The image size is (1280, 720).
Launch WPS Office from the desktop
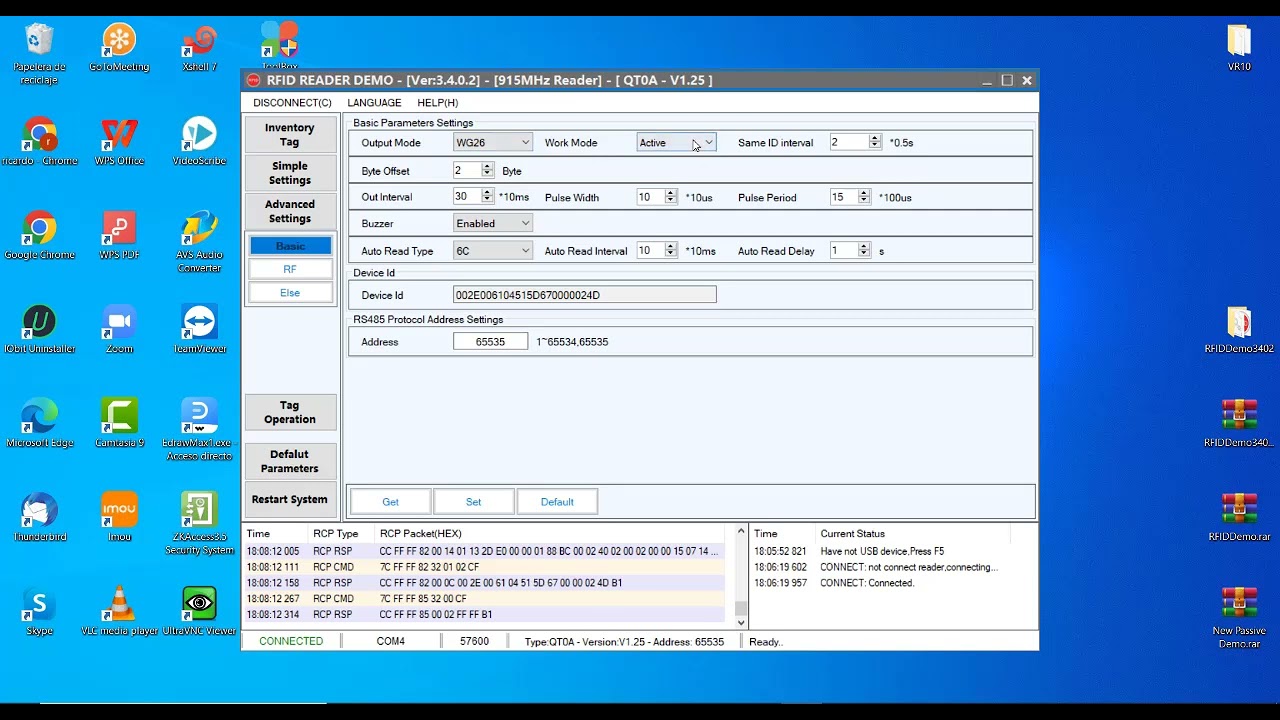pos(119,141)
